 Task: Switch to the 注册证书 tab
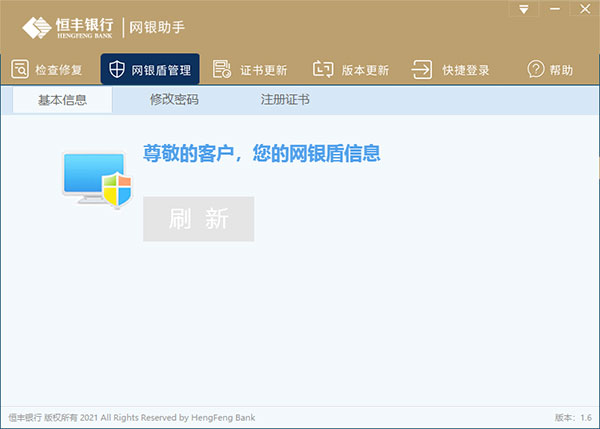(285, 100)
